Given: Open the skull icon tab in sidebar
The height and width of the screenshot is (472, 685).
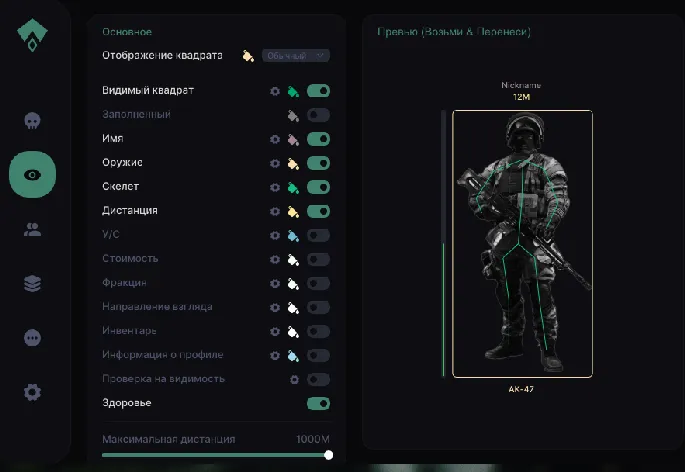Looking at the screenshot, I should 32,121.
